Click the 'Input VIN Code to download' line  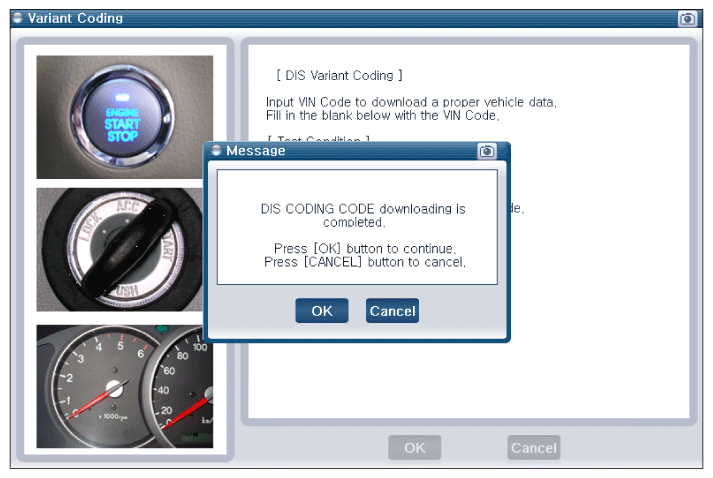pyautogui.click(x=411, y=102)
